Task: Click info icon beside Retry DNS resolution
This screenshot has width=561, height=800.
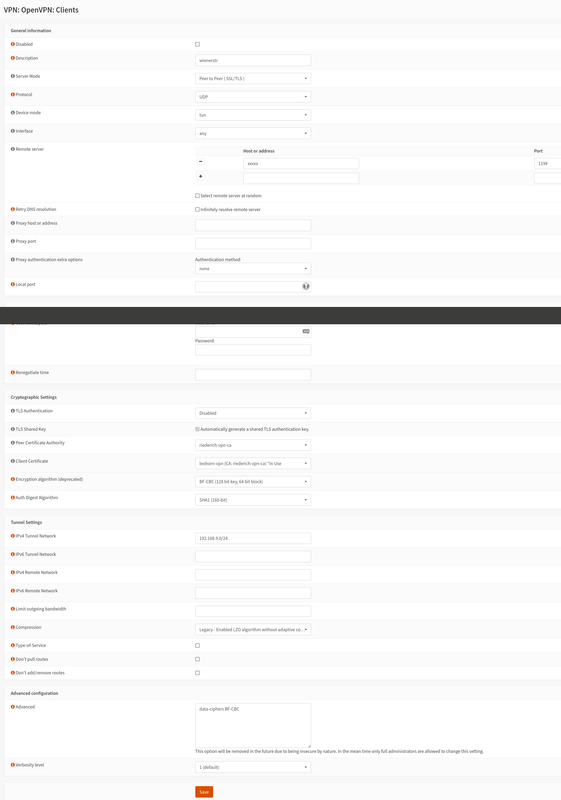Action: (13, 209)
